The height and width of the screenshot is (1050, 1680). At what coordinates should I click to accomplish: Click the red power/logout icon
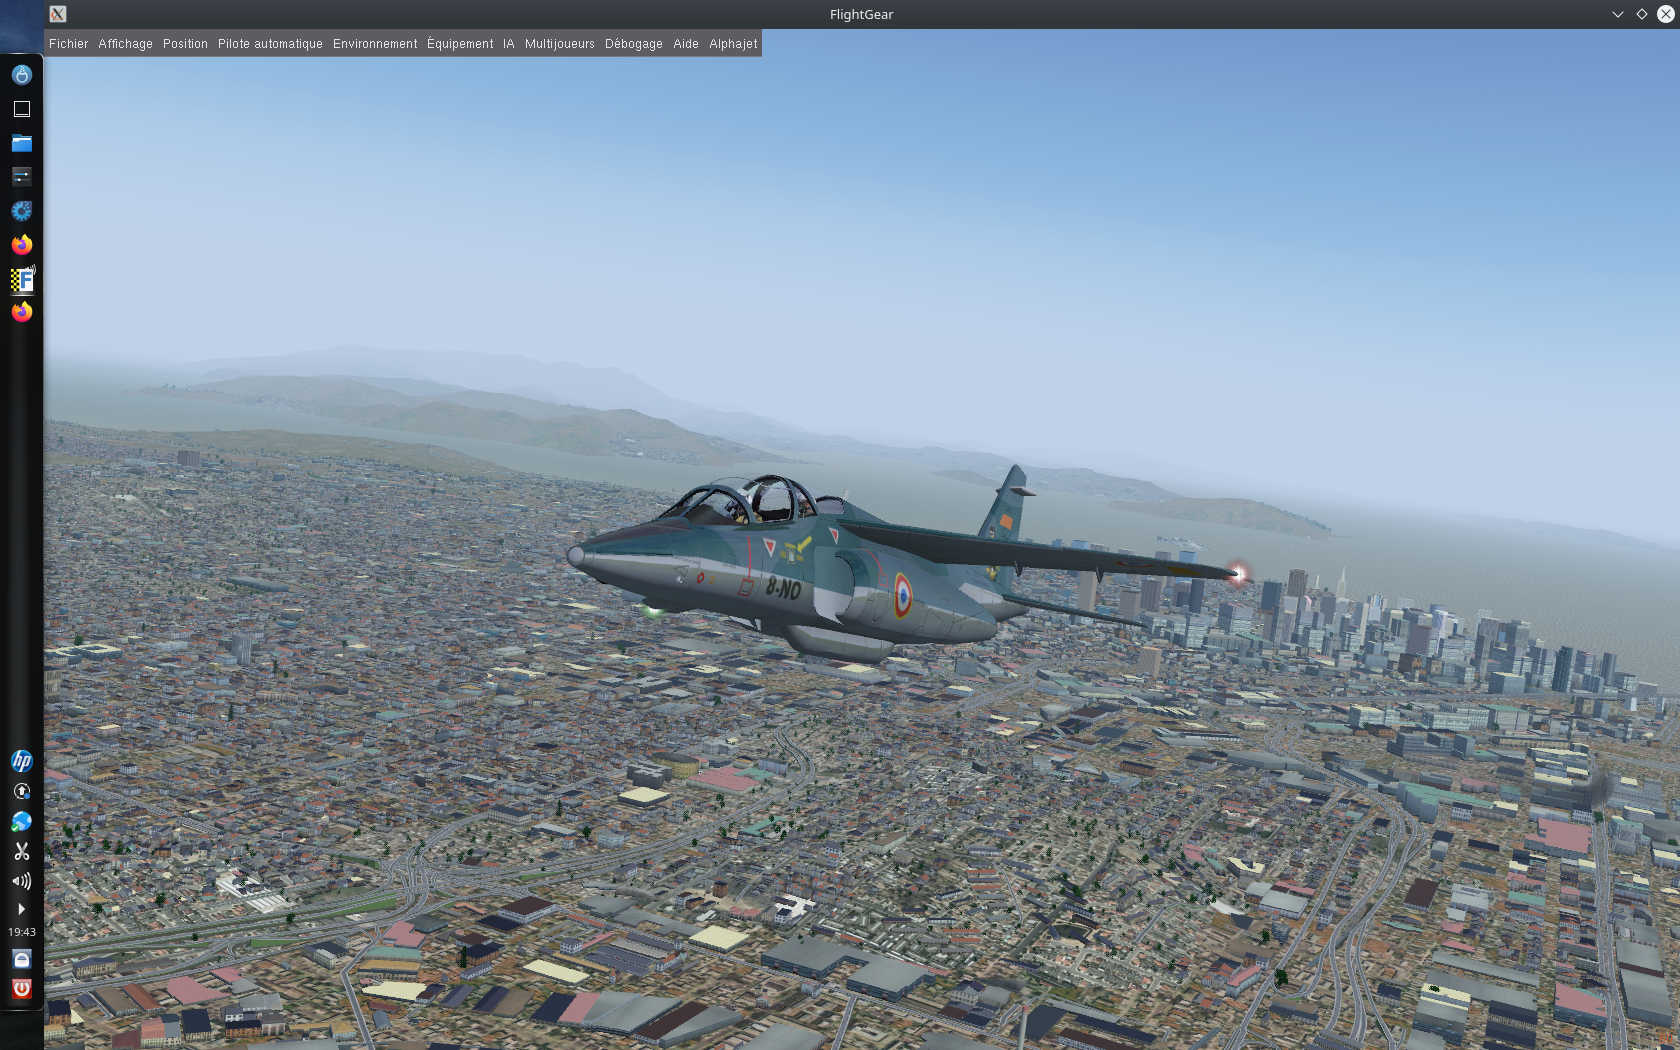pos(22,989)
